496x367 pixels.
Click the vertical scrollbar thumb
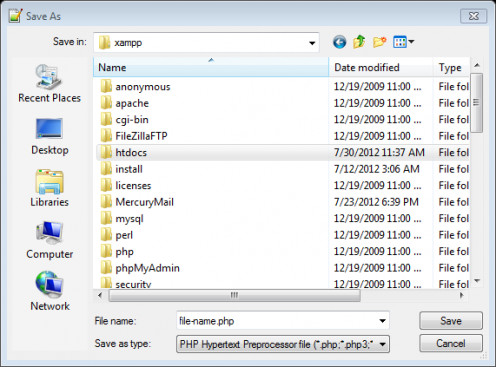pyautogui.click(x=477, y=103)
